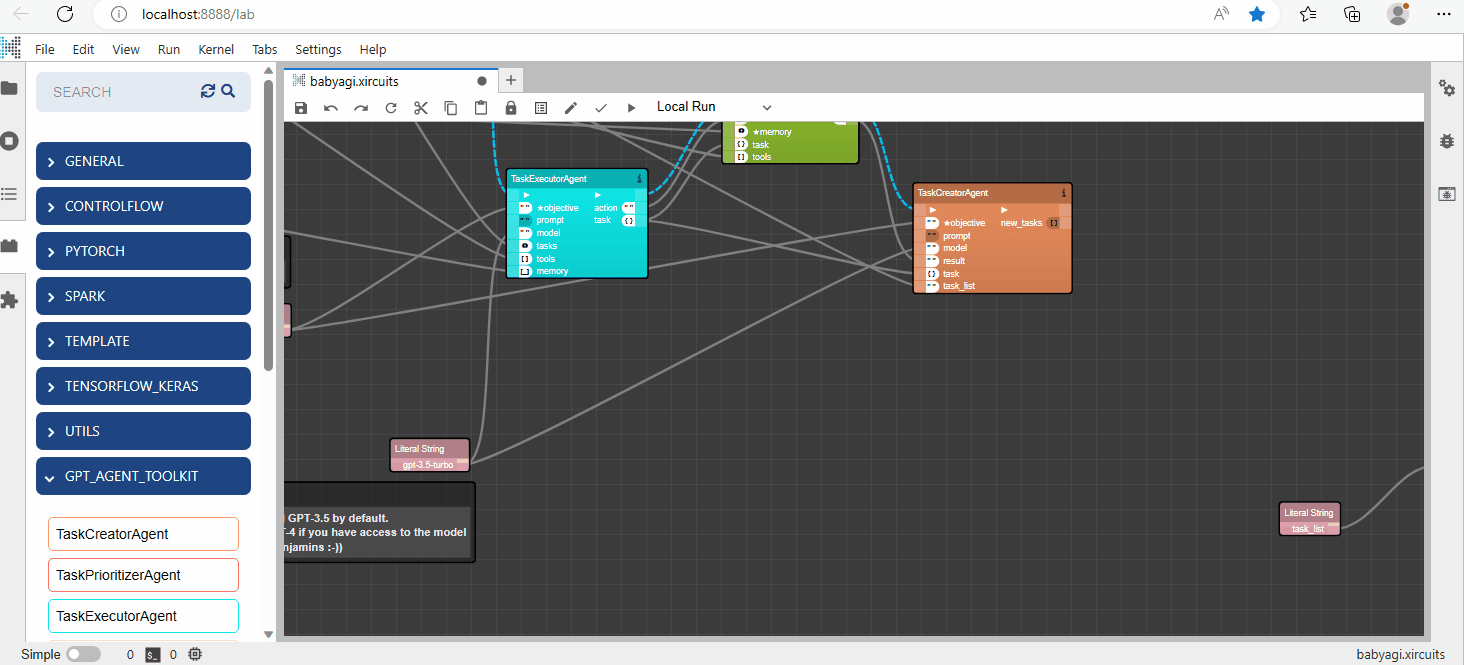The image size is (1464, 665).
Task: Expand the PYTORCH component category
Action: [143, 251]
